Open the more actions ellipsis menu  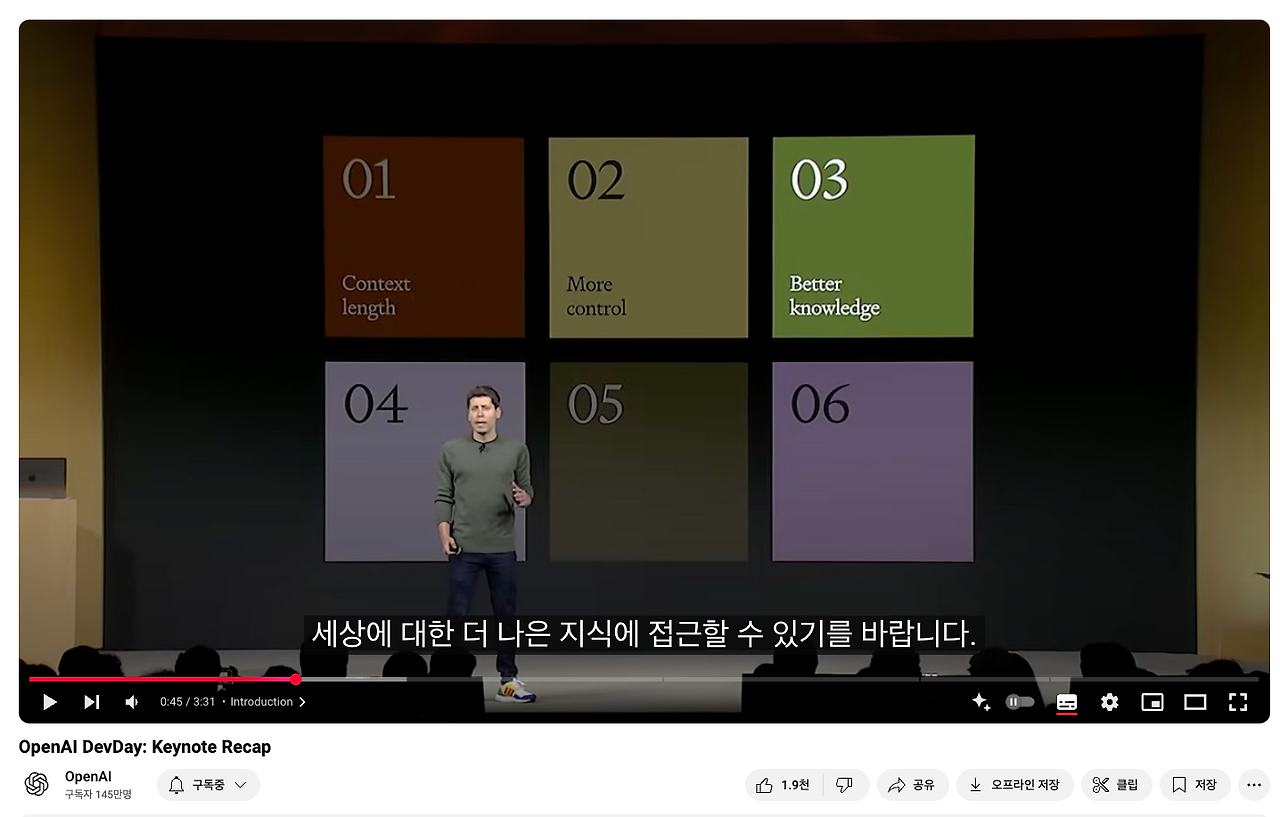pos(1253,785)
